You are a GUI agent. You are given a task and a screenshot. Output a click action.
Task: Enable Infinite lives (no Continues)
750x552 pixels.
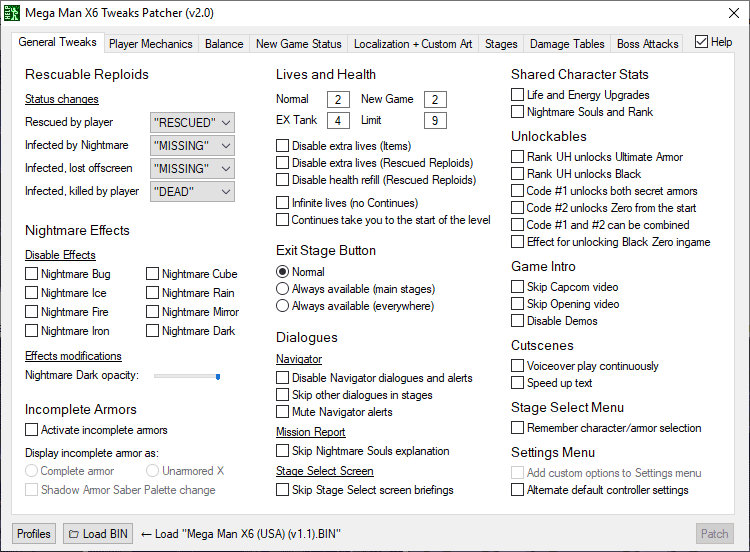click(283, 203)
